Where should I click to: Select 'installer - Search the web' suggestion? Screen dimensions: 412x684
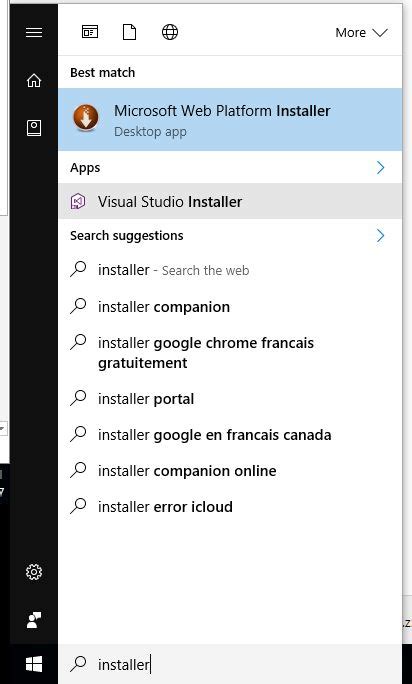(230, 270)
